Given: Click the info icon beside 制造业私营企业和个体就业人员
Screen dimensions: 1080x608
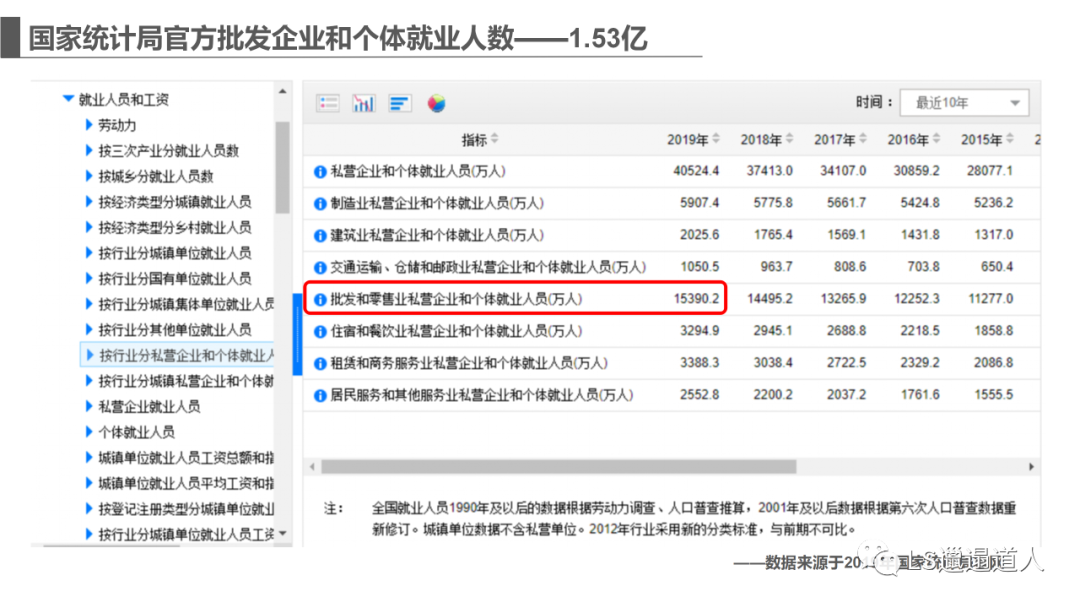Looking at the screenshot, I should click(322, 202).
